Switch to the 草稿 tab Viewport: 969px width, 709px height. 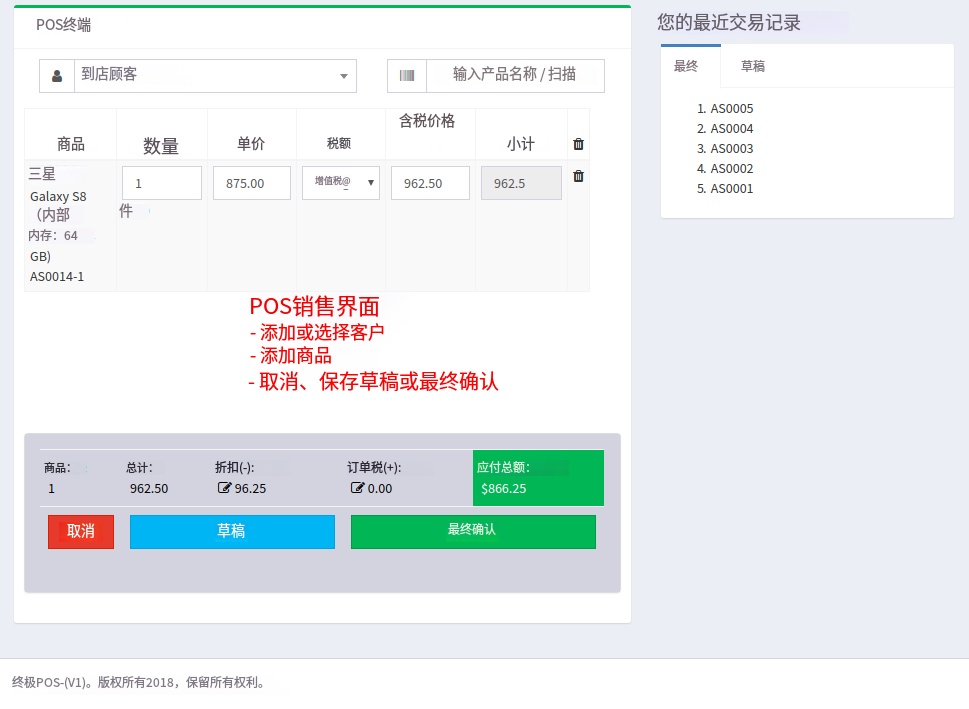click(x=753, y=66)
